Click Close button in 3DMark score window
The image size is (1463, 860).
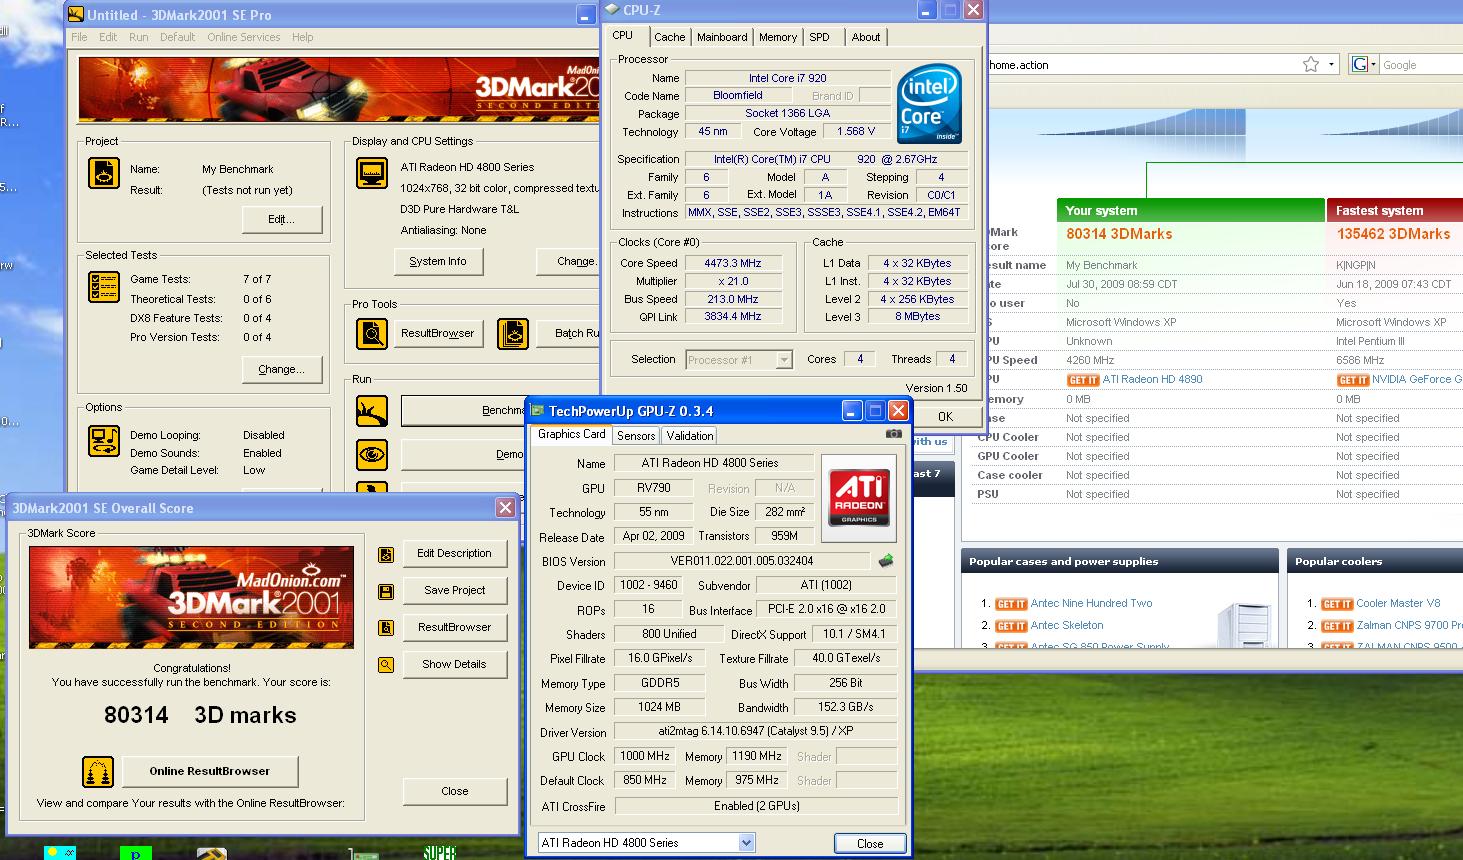click(x=455, y=791)
